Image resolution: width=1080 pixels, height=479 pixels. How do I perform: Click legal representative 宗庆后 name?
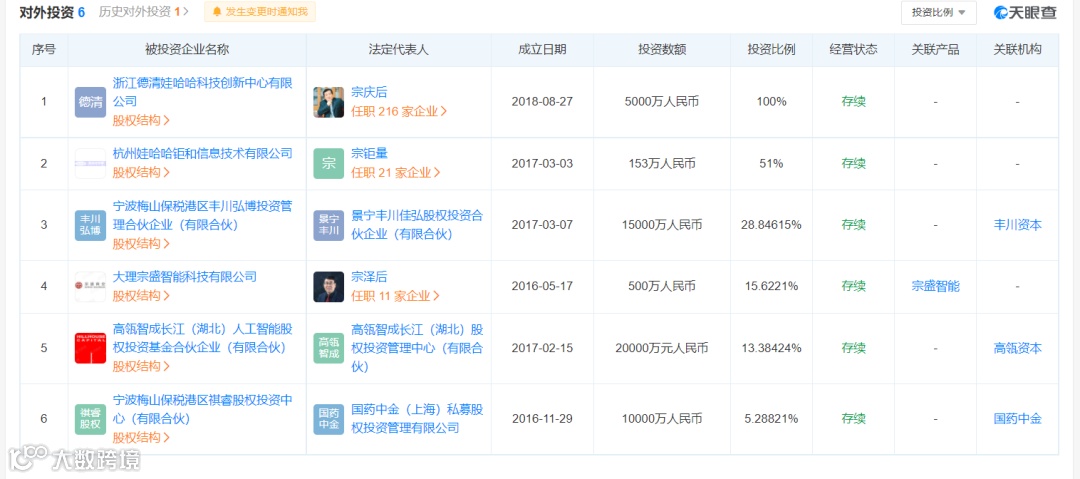(369, 92)
